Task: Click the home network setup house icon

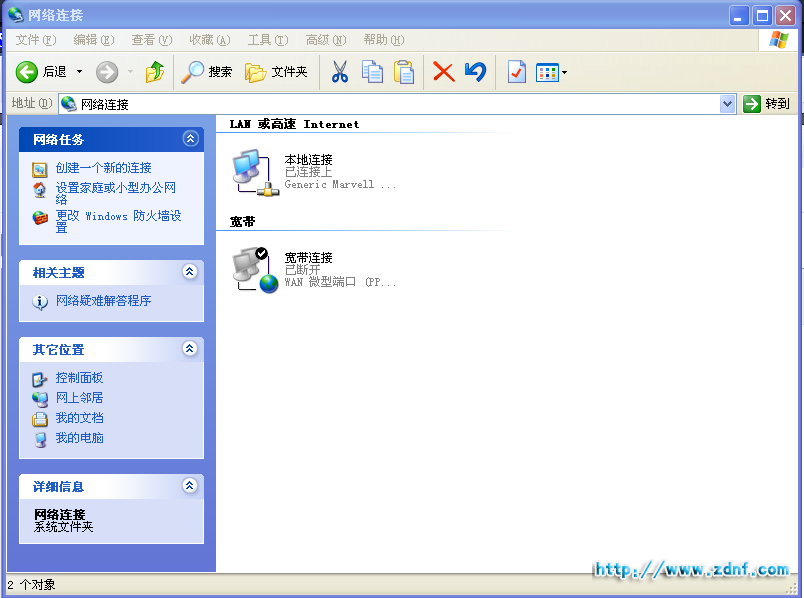Action: (39, 190)
